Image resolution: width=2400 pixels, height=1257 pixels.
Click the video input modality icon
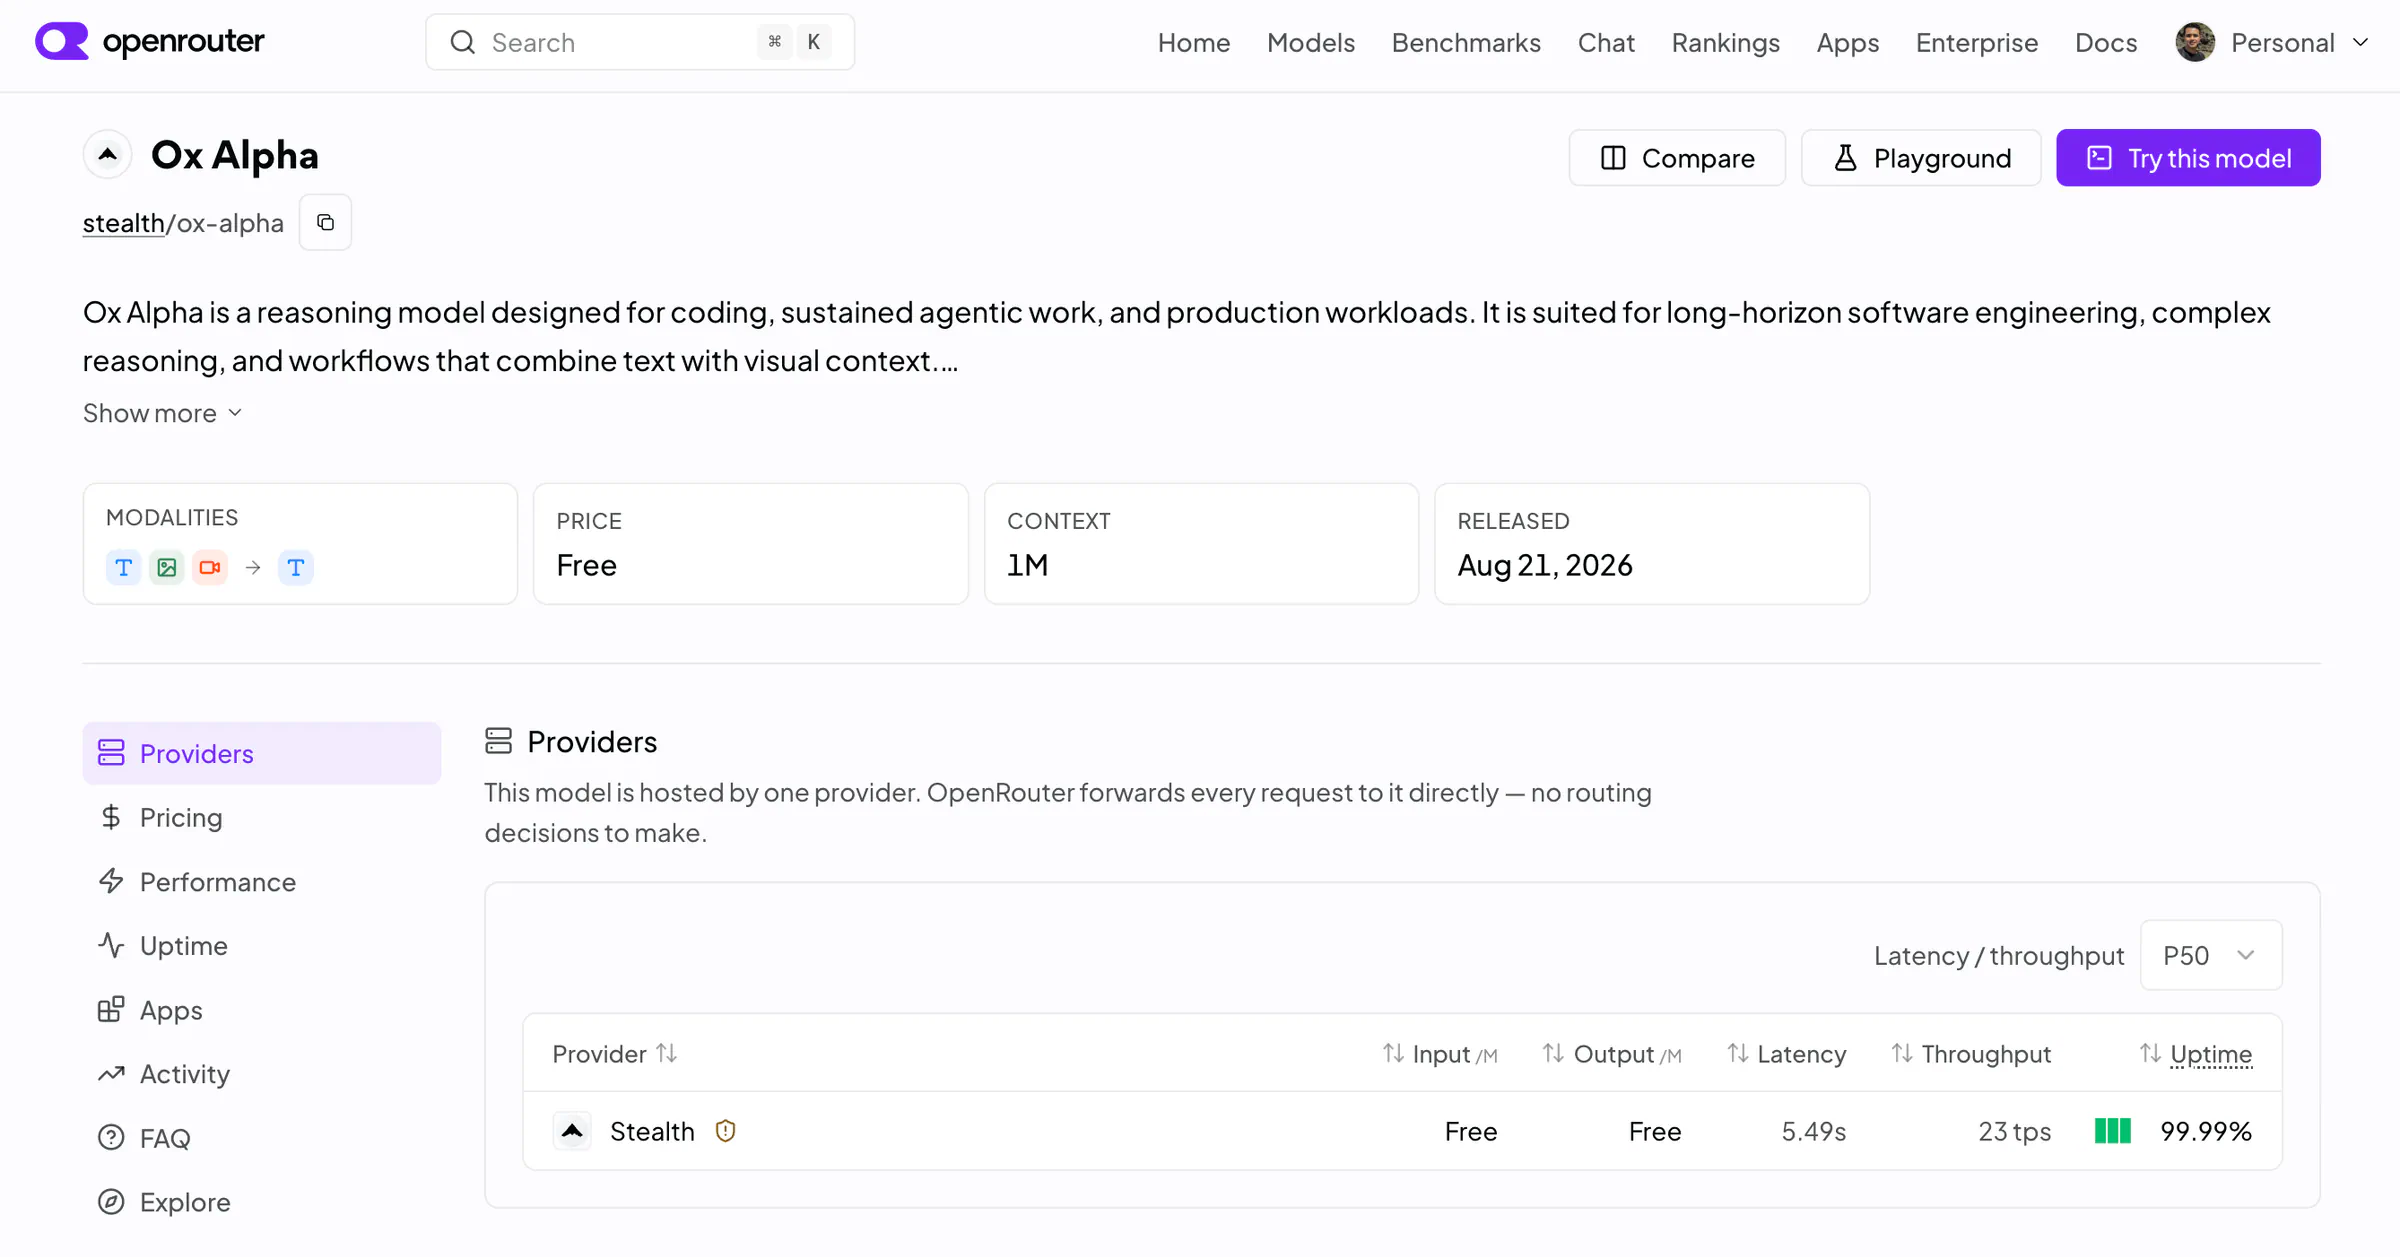[210, 567]
